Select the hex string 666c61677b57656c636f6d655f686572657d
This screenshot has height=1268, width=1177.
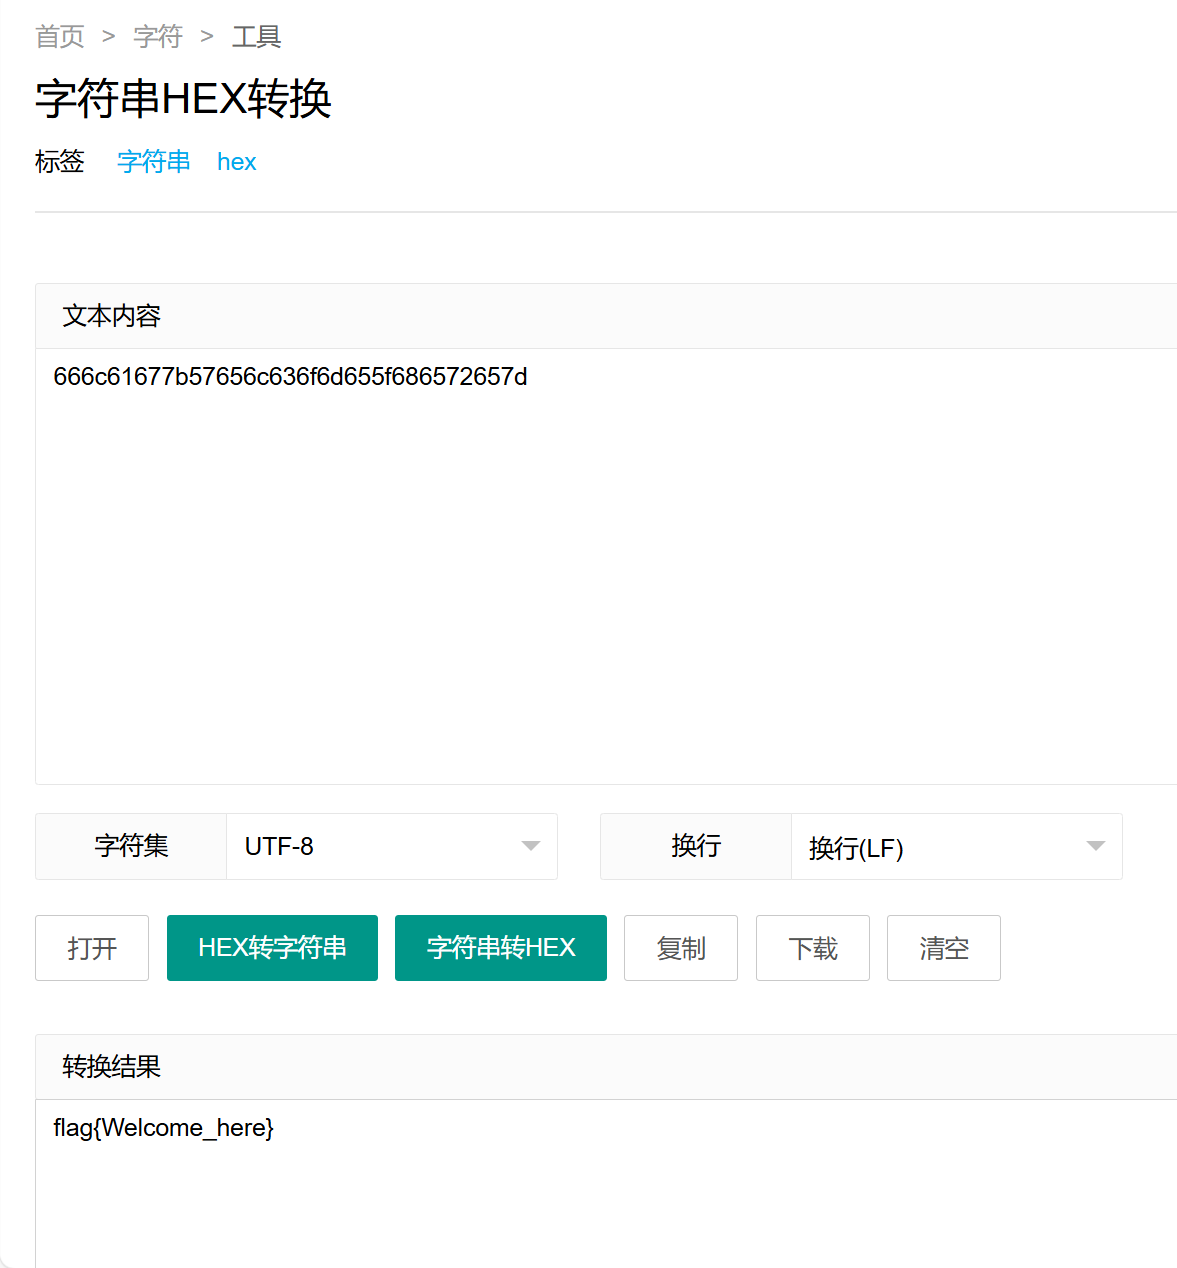click(290, 377)
